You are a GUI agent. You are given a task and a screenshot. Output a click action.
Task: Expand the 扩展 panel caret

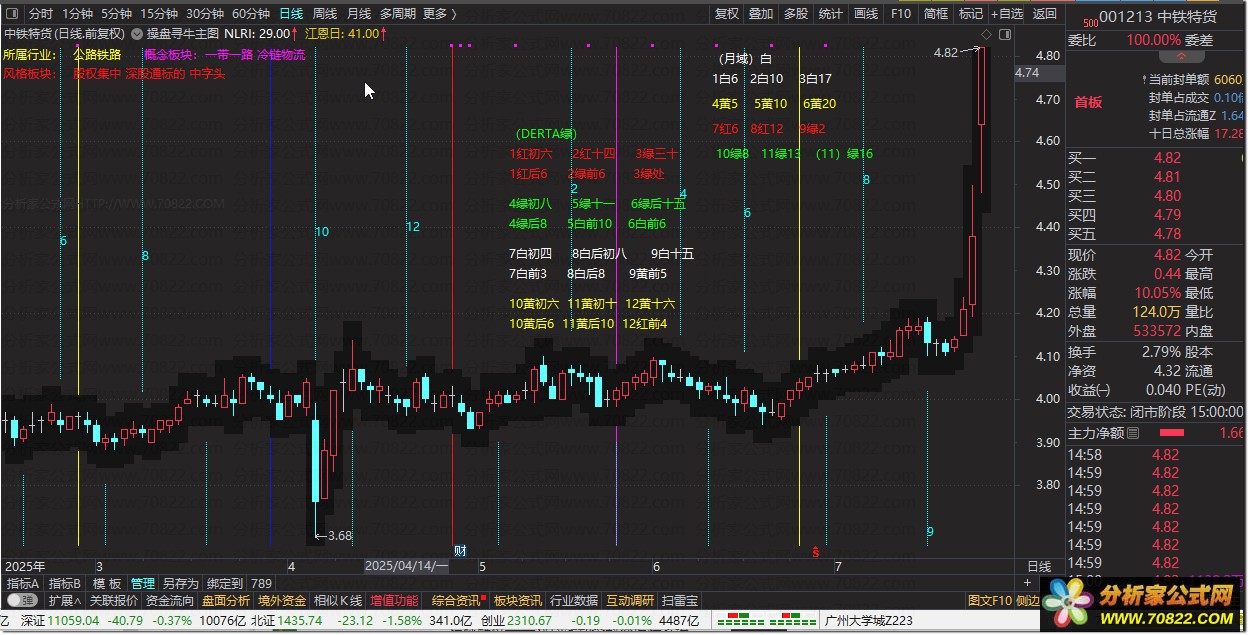(65, 600)
